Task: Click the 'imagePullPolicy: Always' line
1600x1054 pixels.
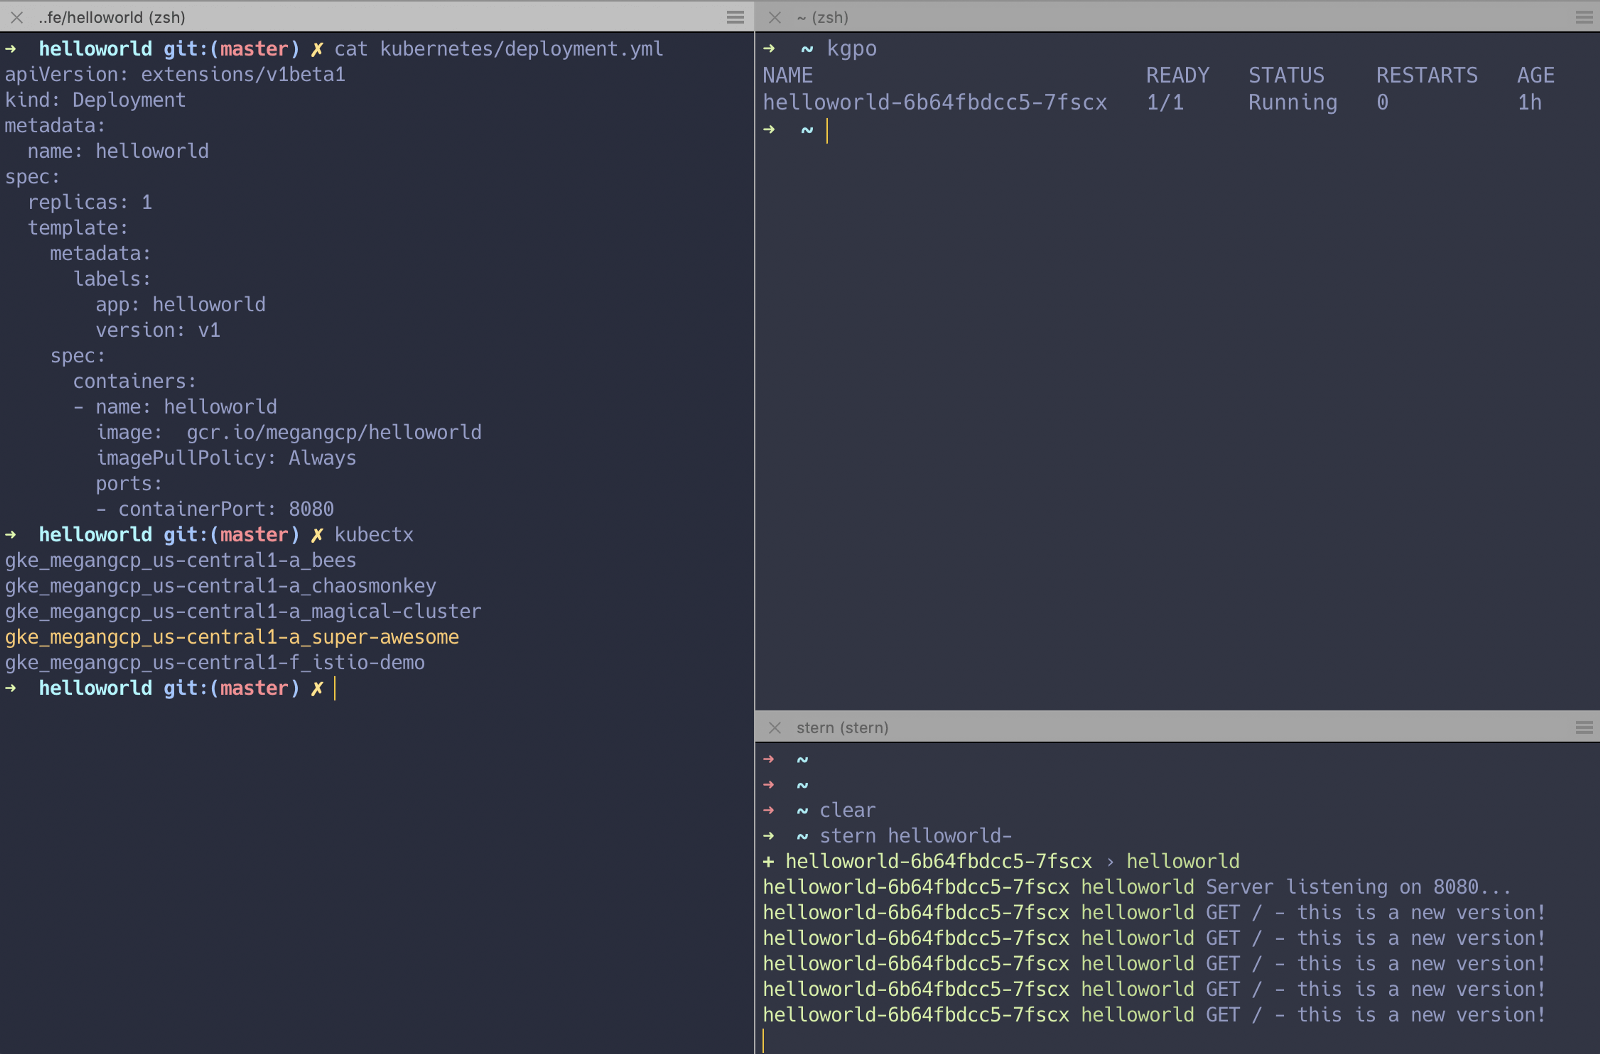Action: 226,458
